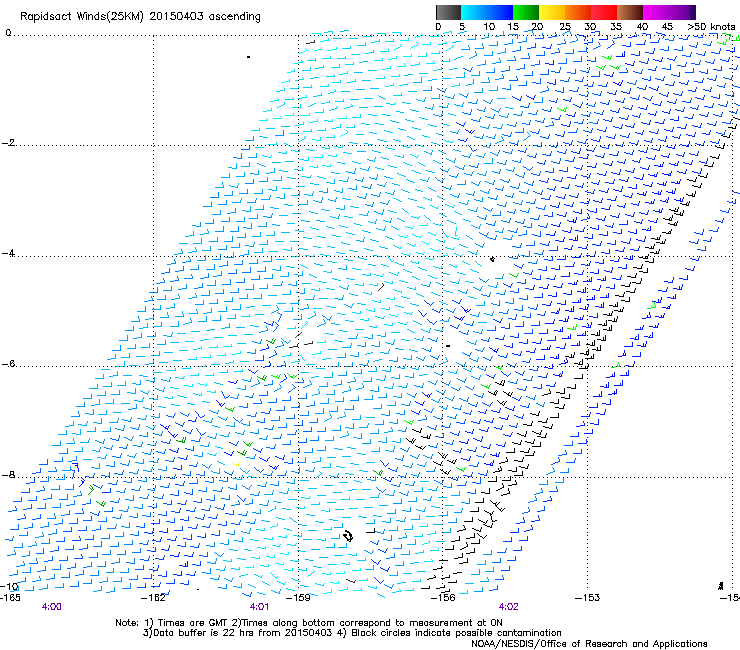
Task: Click the dark purple 45-50 knots legend color
Action: coord(682,12)
